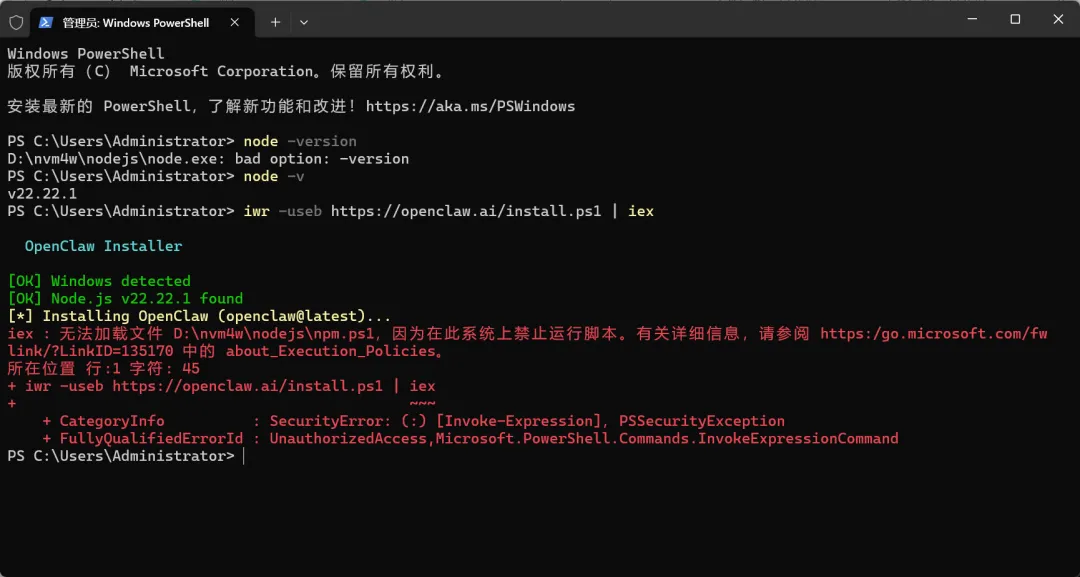The height and width of the screenshot is (577, 1080).
Task: Click the 'OpenClaw Installer' heading
Action: (x=103, y=246)
